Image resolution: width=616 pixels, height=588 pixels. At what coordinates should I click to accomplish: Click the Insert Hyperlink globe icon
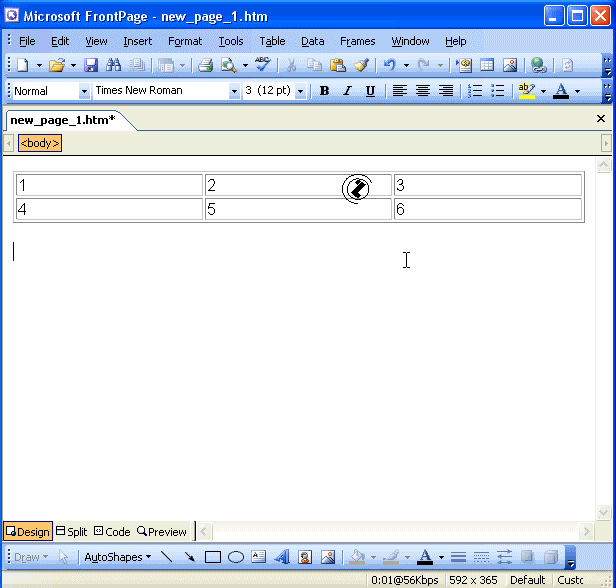(x=539, y=65)
